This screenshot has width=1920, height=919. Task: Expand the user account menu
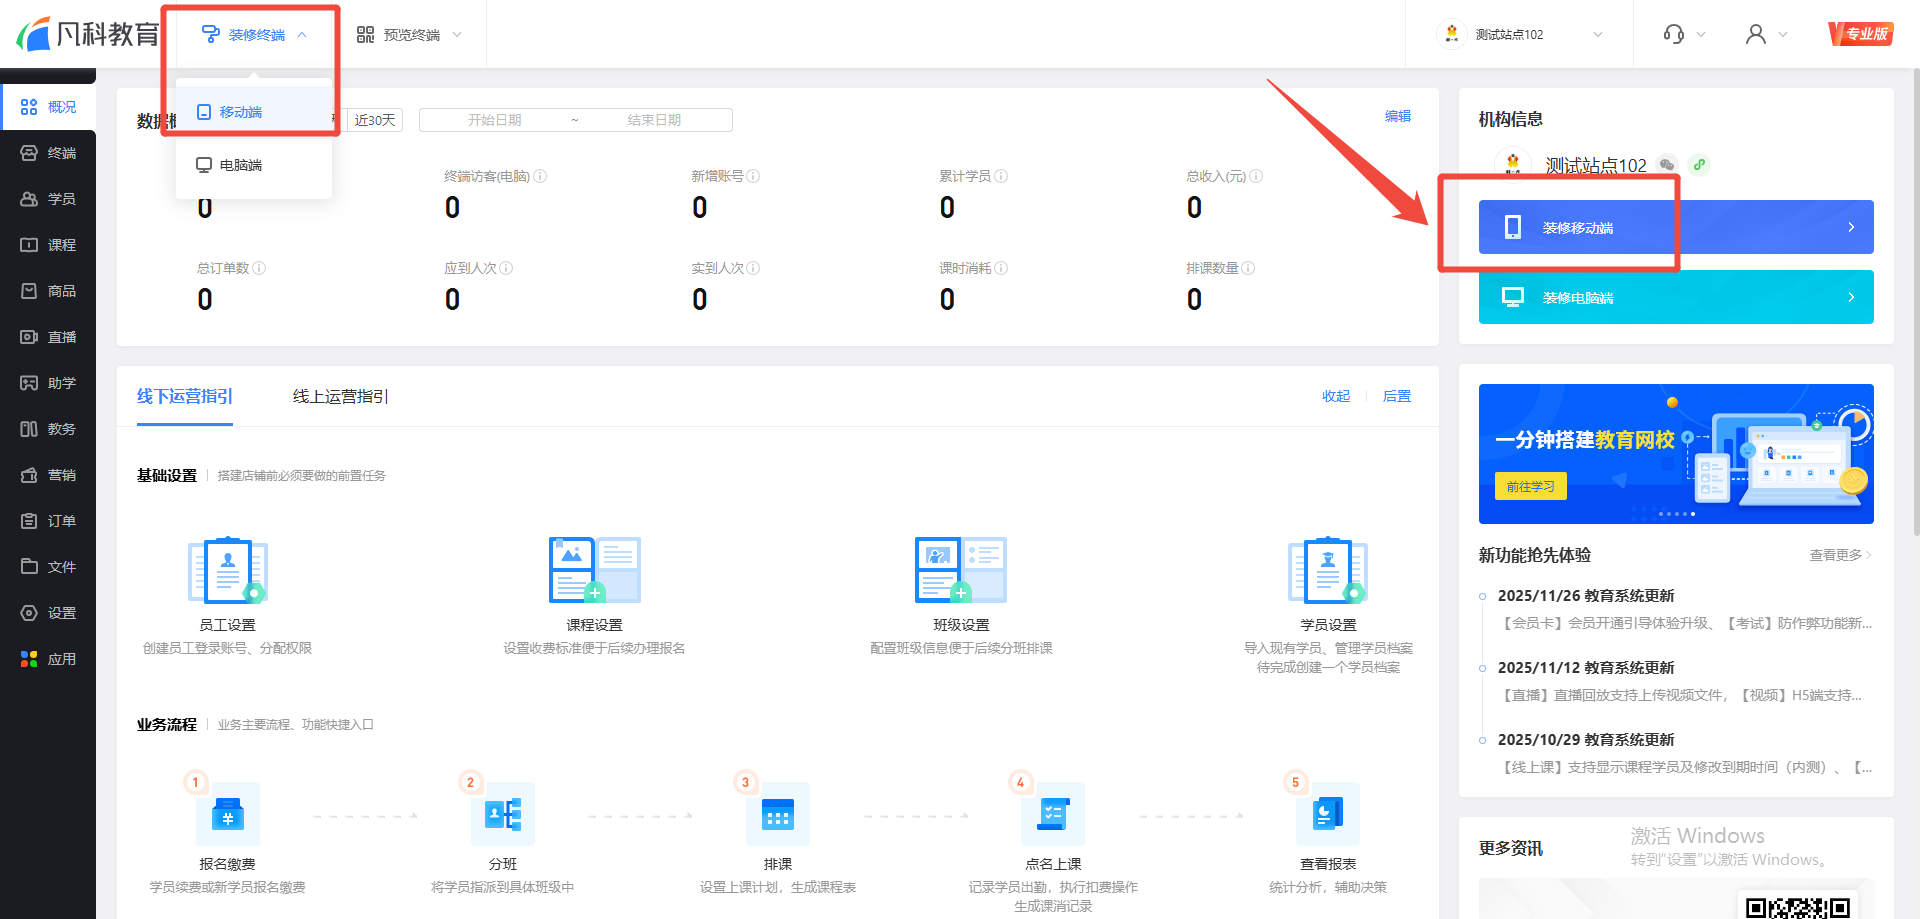click(x=1765, y=35)
